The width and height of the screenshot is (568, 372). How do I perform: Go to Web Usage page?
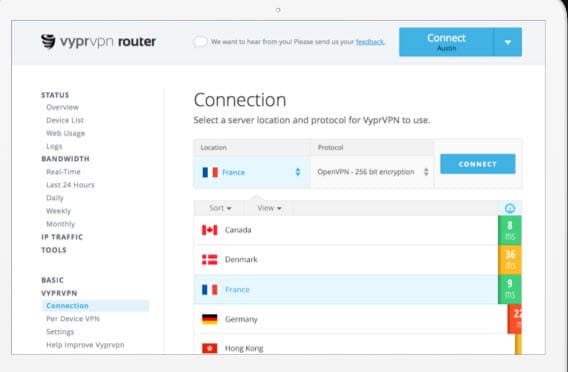[x=66, y=133]
